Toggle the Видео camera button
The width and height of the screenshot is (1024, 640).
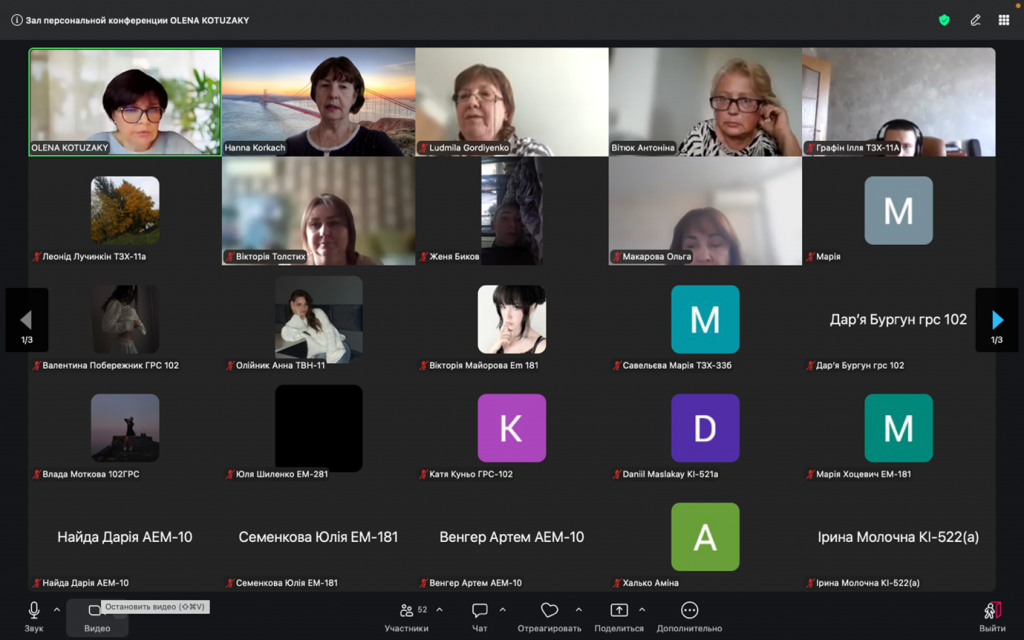coord(97,617)
